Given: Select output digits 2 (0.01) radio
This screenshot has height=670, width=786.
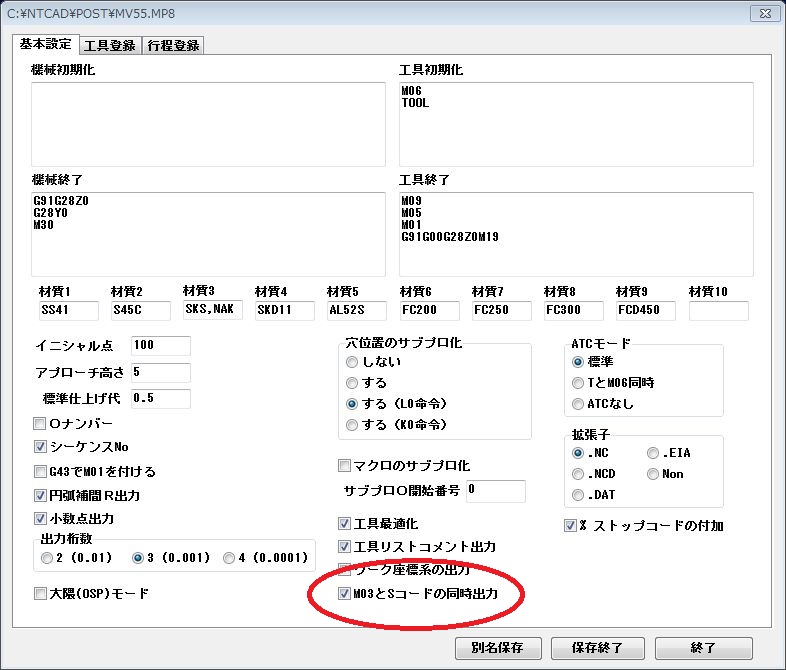Looking at the screenshot, I should [47, 558].
